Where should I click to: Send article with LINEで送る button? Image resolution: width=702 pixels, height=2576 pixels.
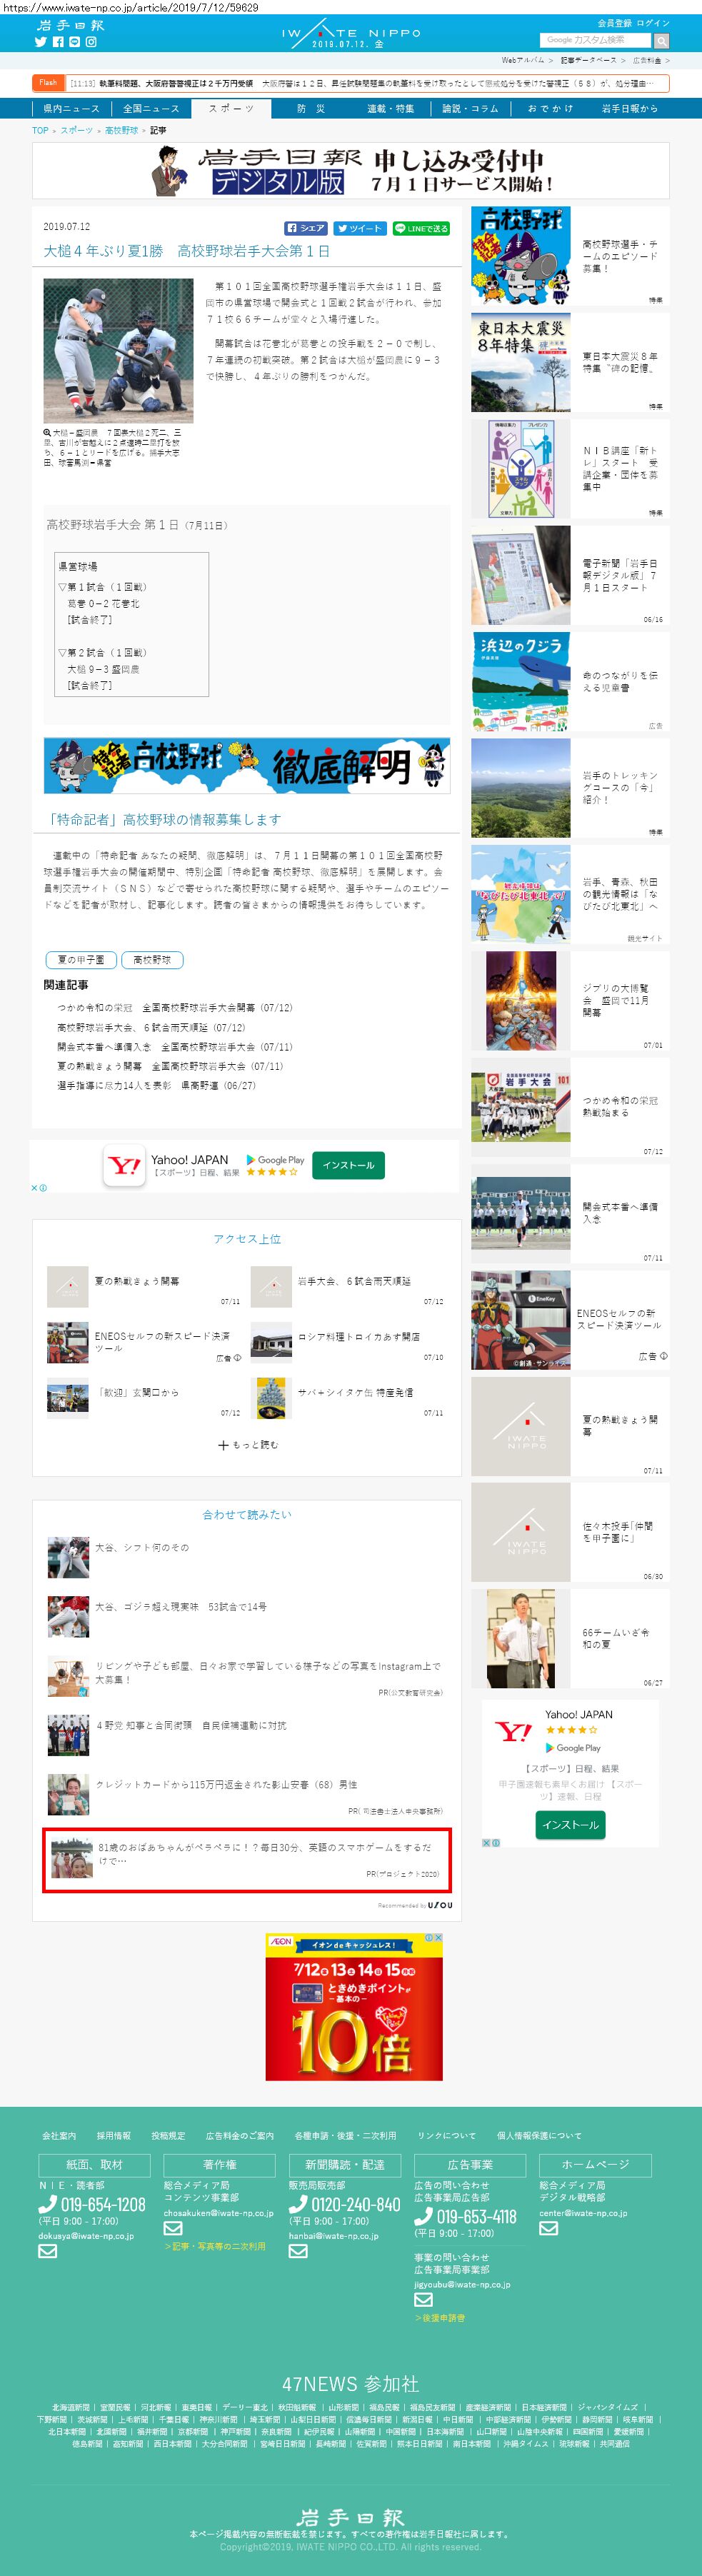tap(421, 228)
